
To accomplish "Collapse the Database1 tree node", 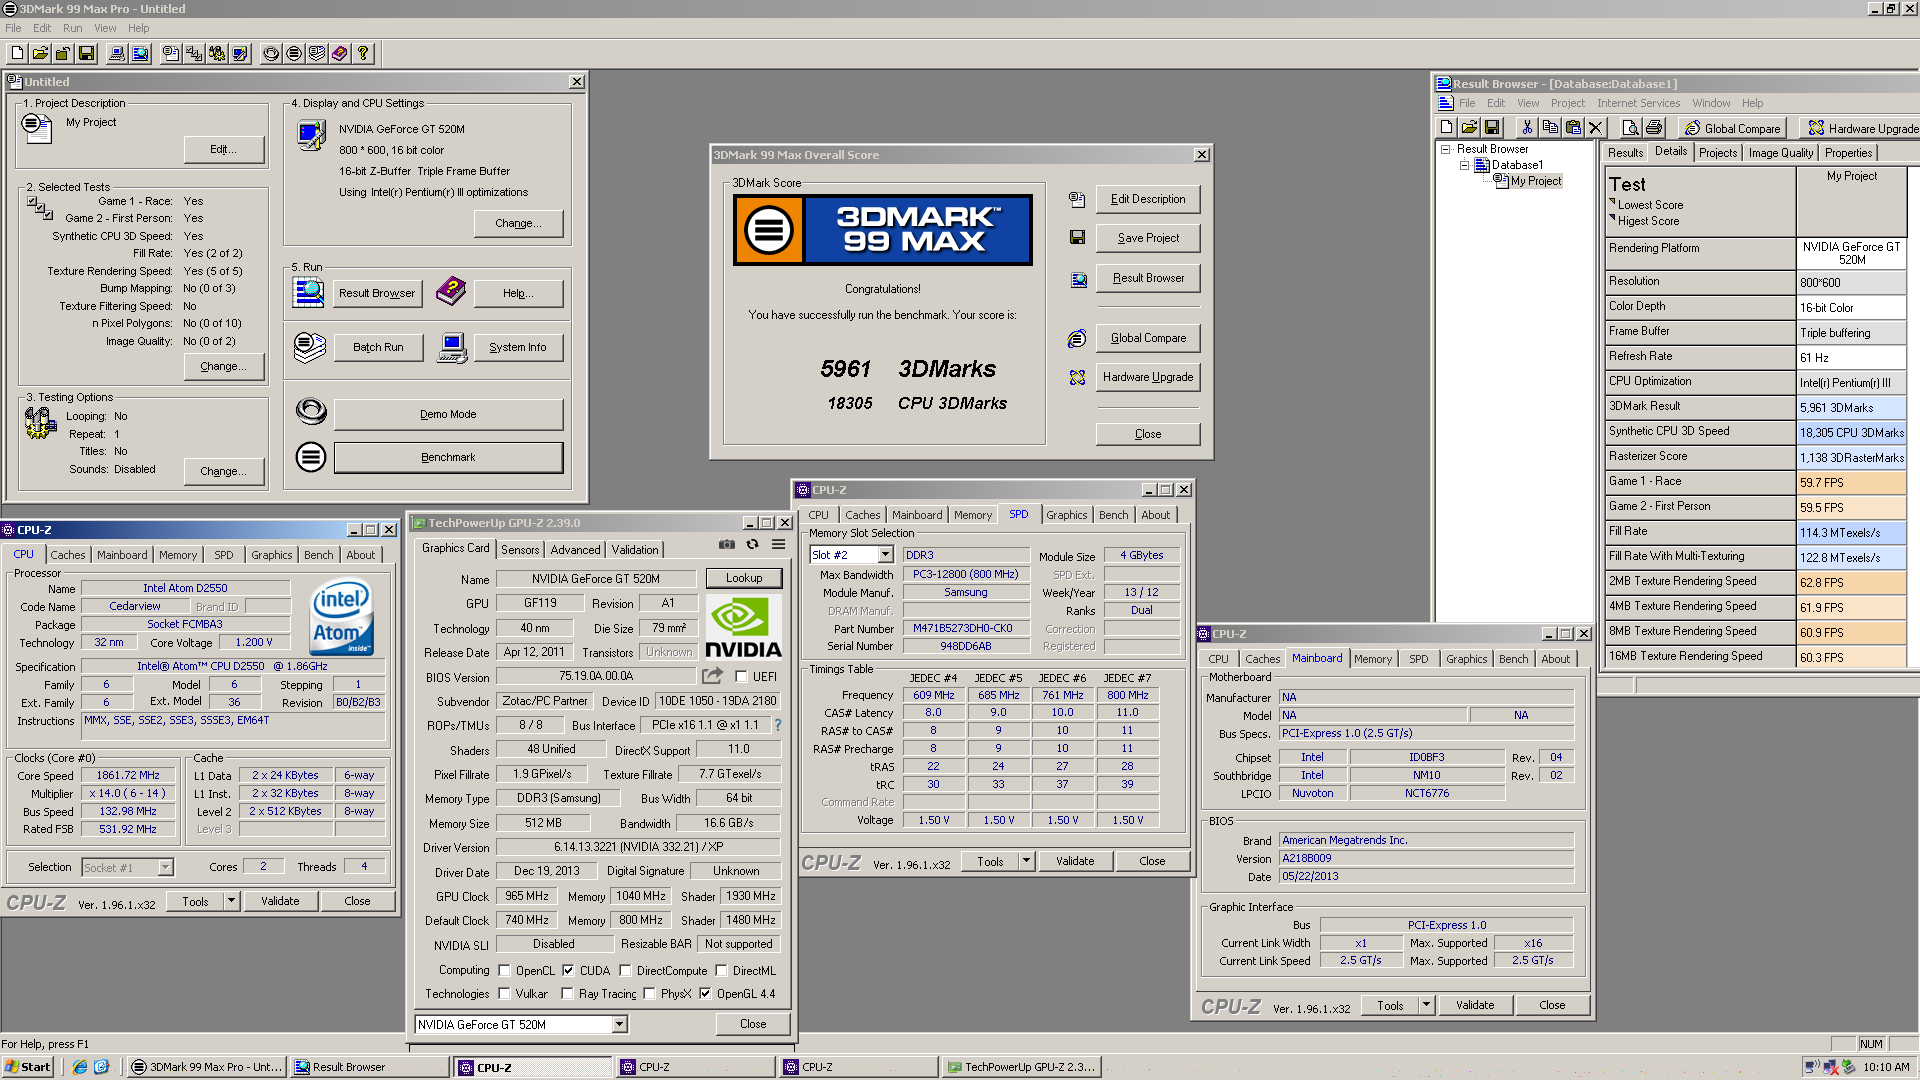I will click(x=1464, y=165).
